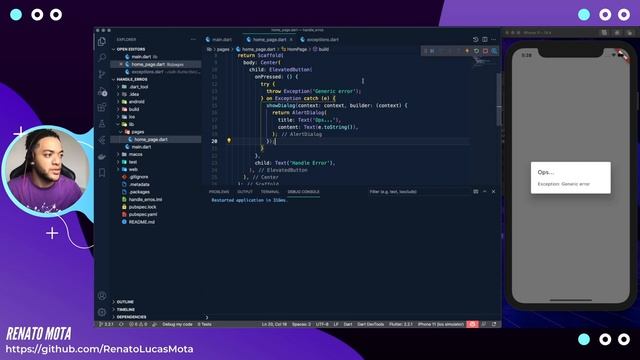
Task: Click the Explorer panel more actions ellipsis
Action: [193, 40]
